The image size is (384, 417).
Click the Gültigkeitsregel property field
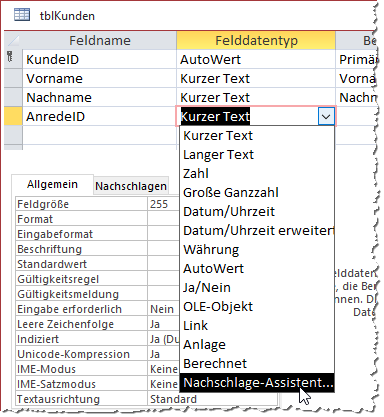coord(164,279)
